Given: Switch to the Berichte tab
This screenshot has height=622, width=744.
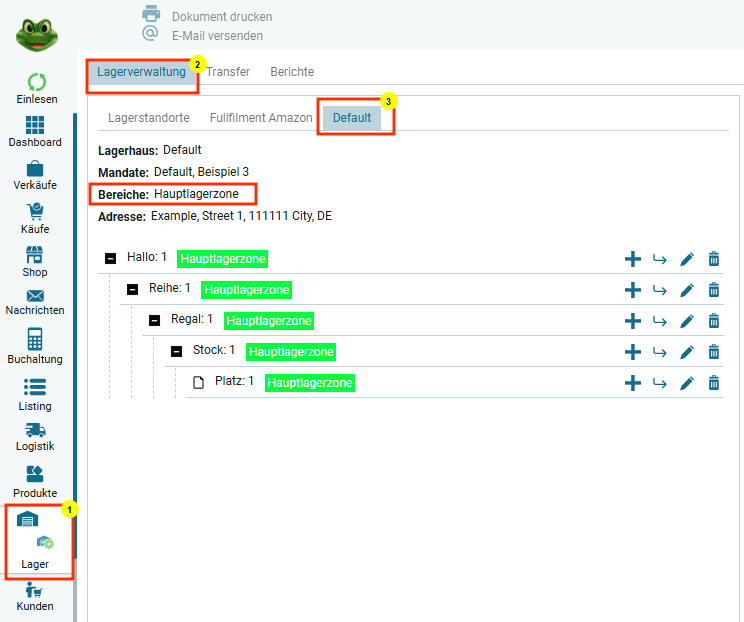Looking at the screenshot, I should (292, 72).
